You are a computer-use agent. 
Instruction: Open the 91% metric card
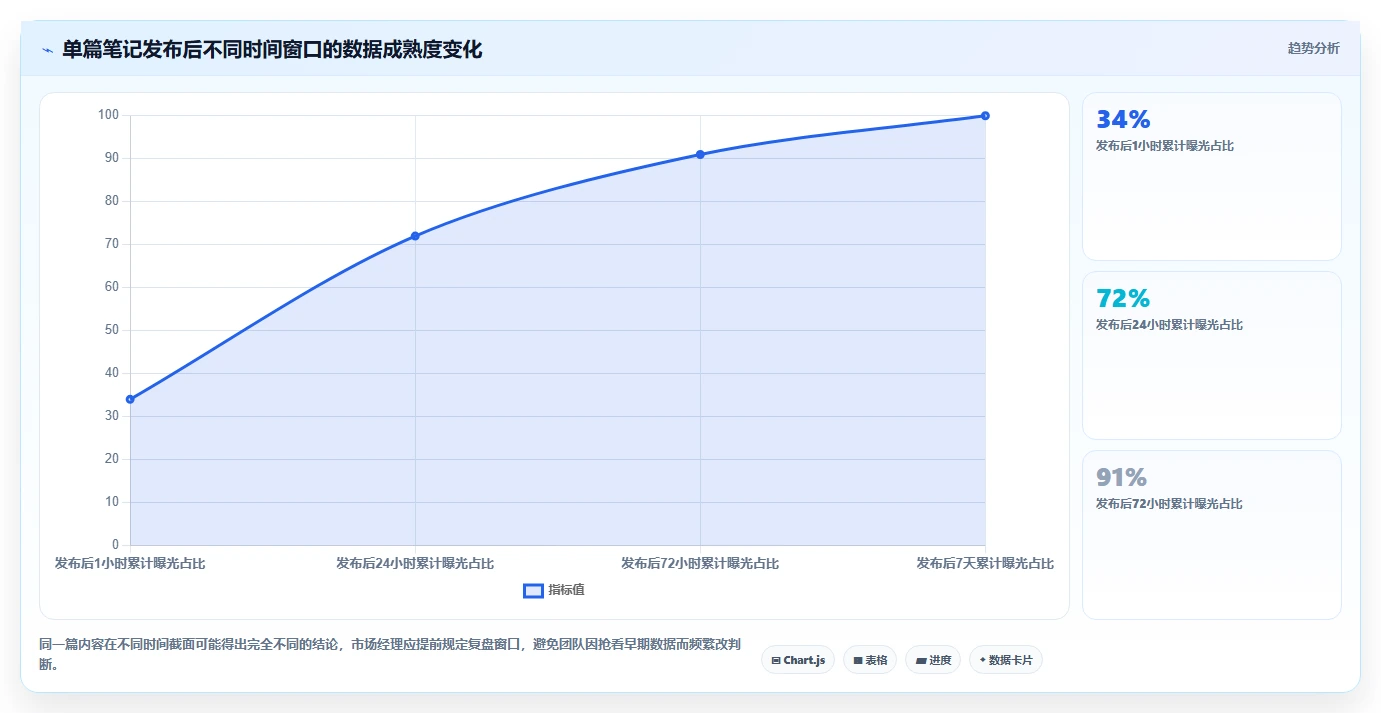[x=1212, y=535]
